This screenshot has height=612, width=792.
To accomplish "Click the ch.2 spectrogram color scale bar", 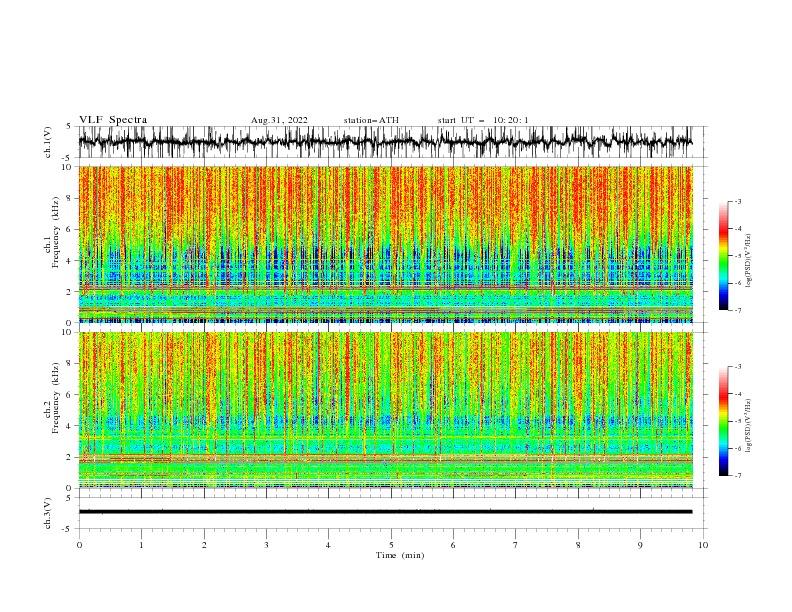I will pyautogui.click(x=723, y=421).
